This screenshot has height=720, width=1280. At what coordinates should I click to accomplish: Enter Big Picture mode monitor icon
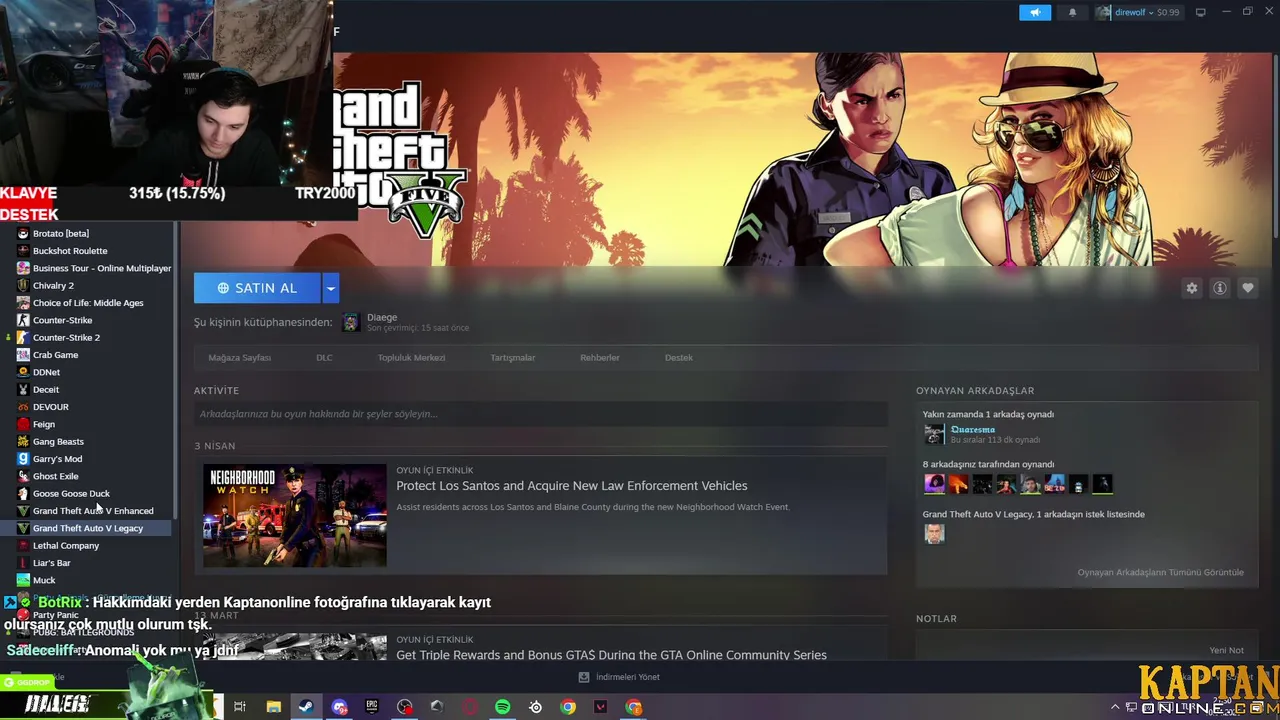click(x=1201, y=12)
